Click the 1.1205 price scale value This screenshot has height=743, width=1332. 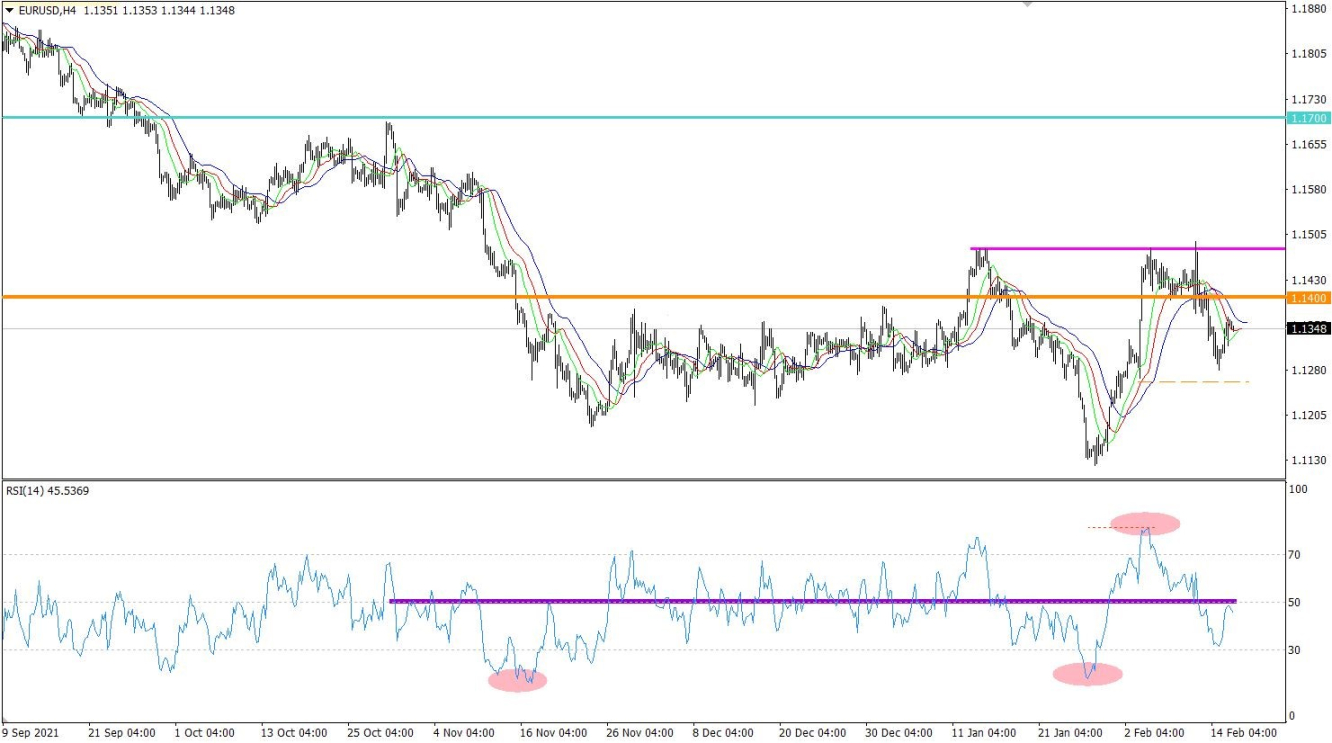click(x=1308, y=416)
